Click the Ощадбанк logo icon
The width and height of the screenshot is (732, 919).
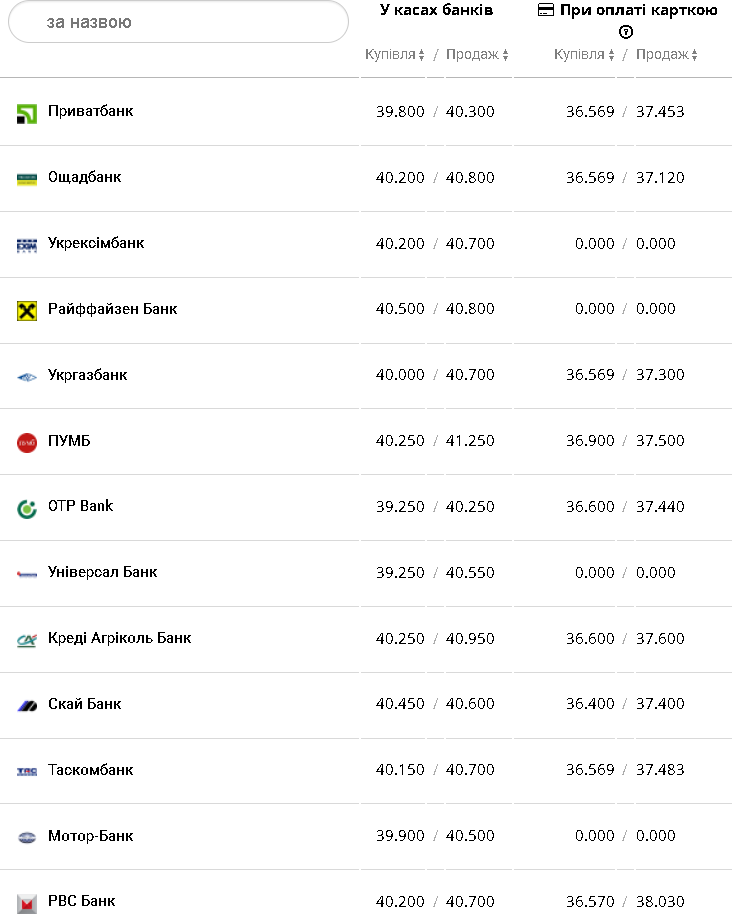(27, 179)
